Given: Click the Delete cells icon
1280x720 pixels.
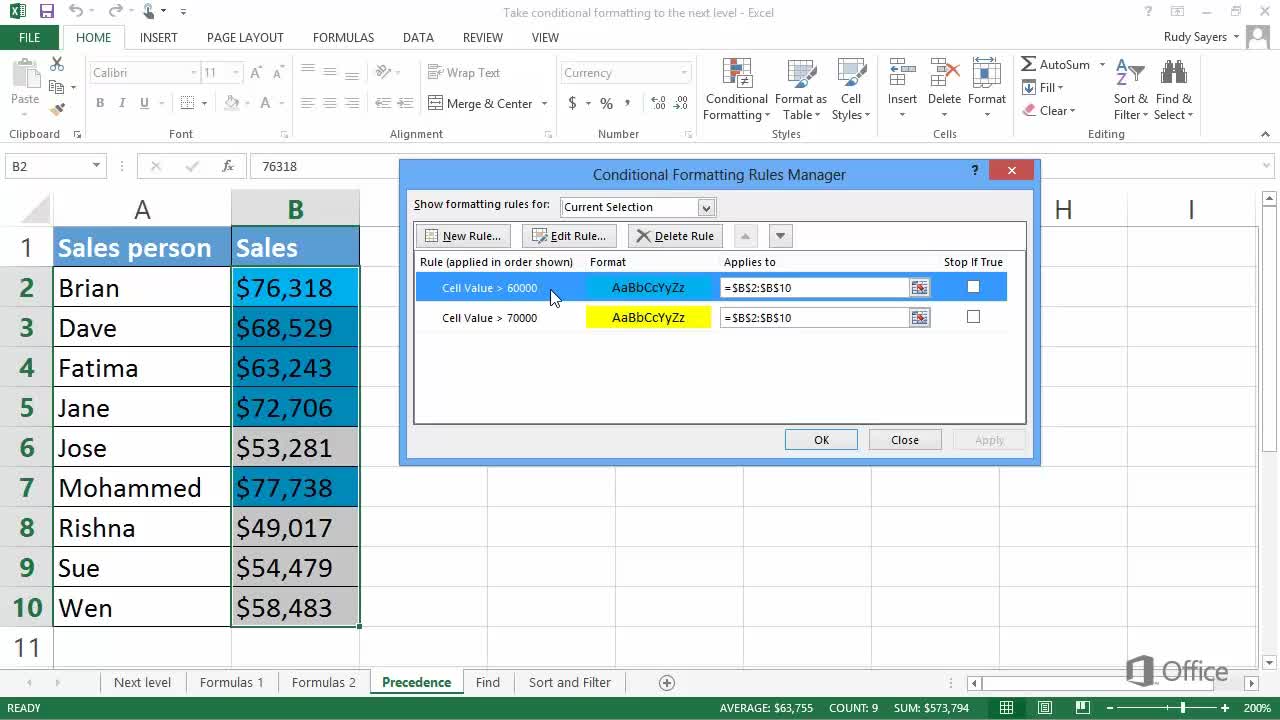Looking at the screenshot, I should click(944, 74).
